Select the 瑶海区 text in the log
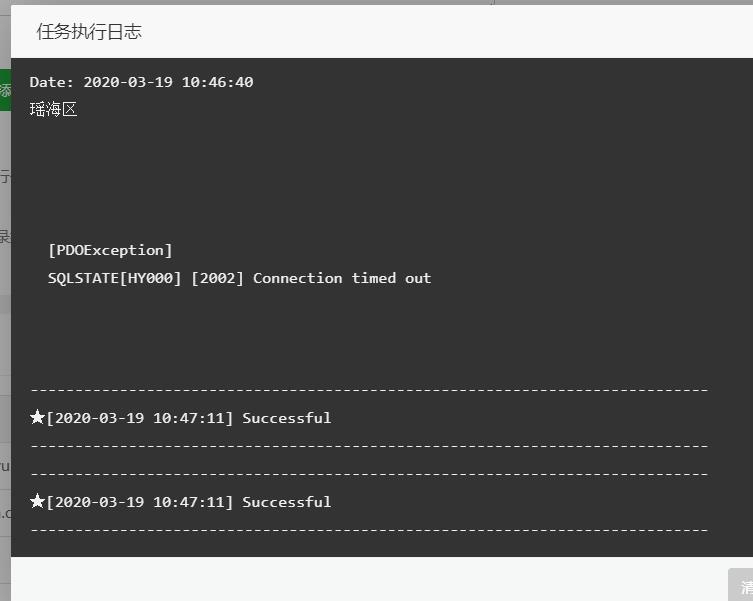The image size is (753, 601). click(54, 110)
